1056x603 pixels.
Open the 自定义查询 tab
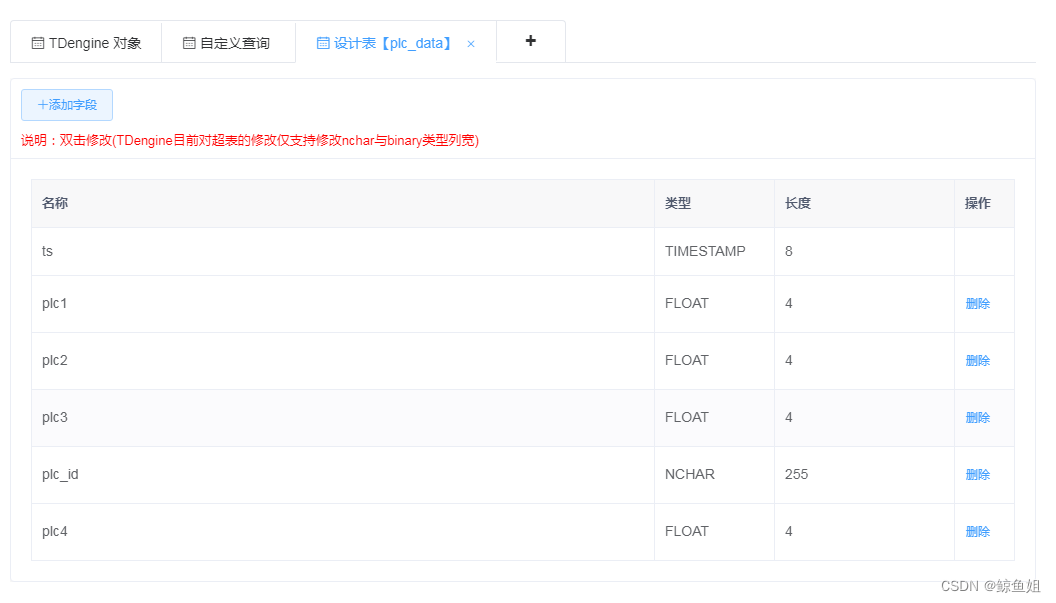click(x=227, y=43)
